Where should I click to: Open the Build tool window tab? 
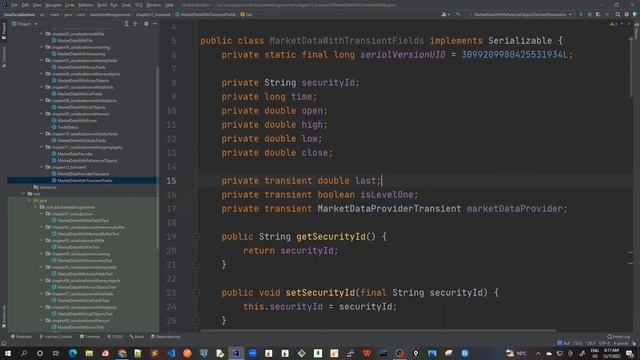coord(137,337)
